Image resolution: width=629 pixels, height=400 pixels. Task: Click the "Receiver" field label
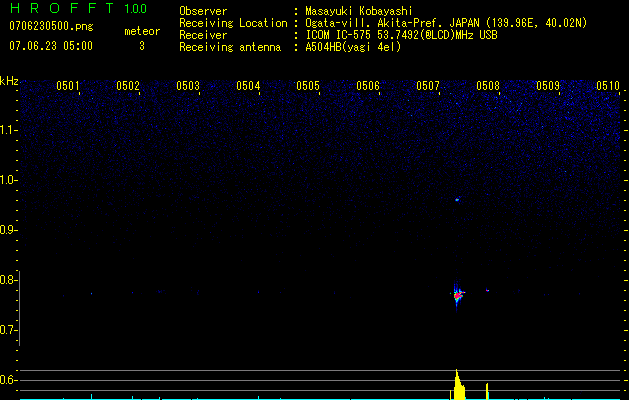tap(203, 35)
